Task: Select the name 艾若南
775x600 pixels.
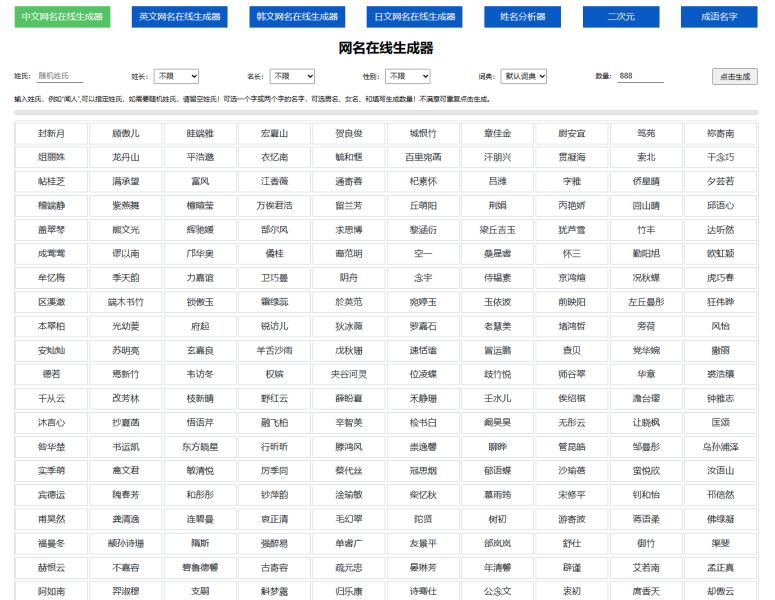Action: [x=646, y=567]
